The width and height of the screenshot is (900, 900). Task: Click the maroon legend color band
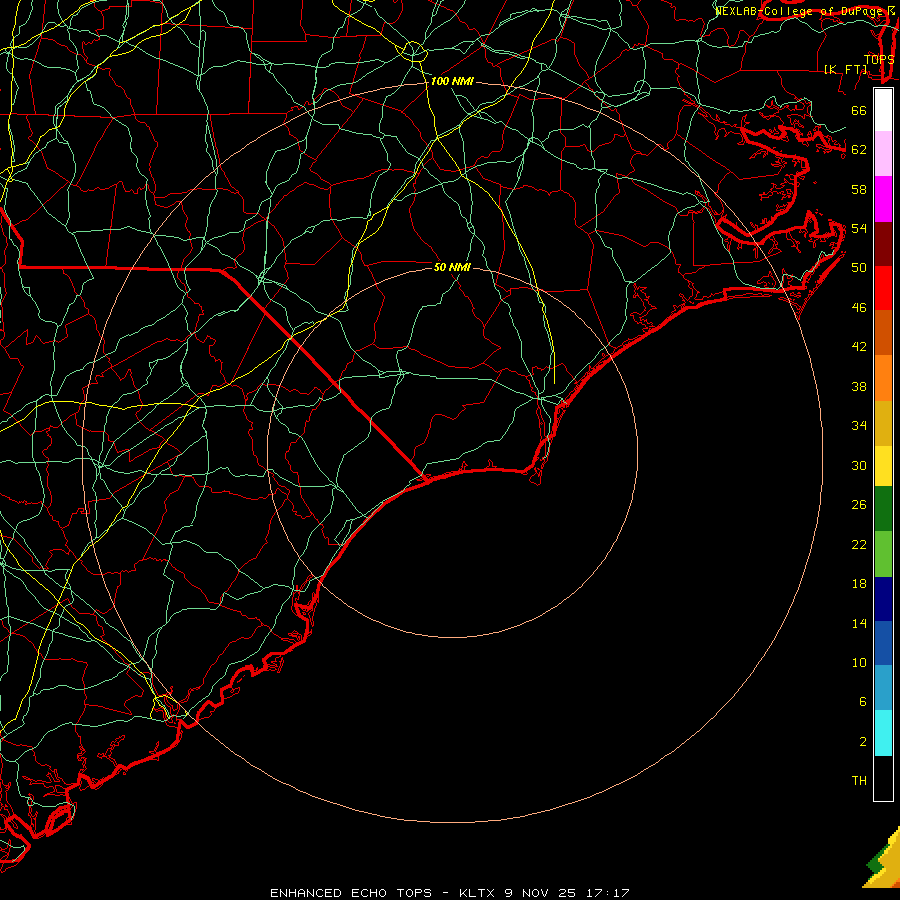click(883, 243)
